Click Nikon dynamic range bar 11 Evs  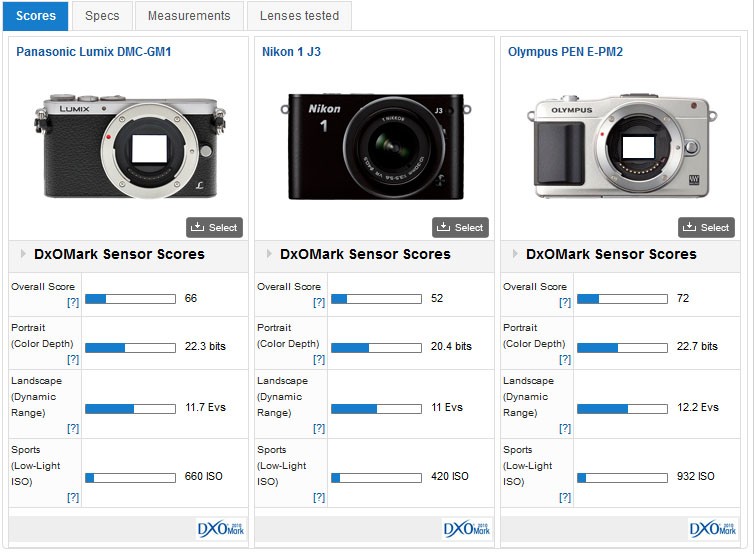(377, 409)
